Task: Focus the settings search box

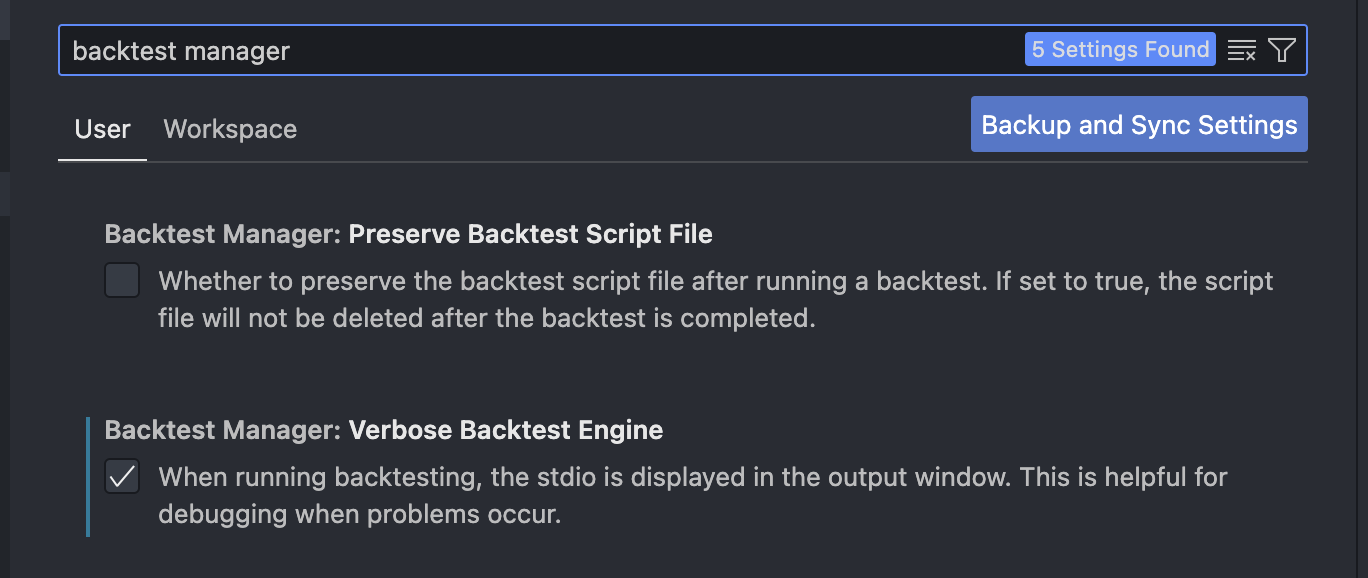Action: coord(600,51)
